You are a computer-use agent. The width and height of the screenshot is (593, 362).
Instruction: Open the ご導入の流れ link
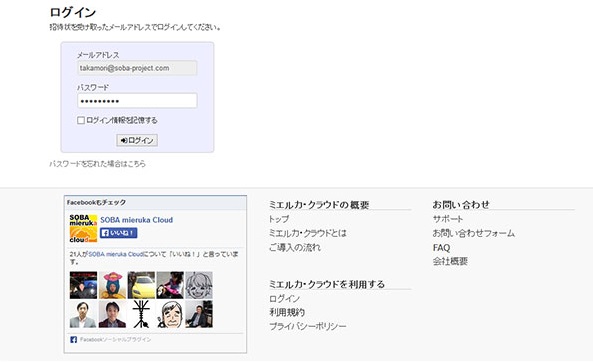[x=295, y=247]
